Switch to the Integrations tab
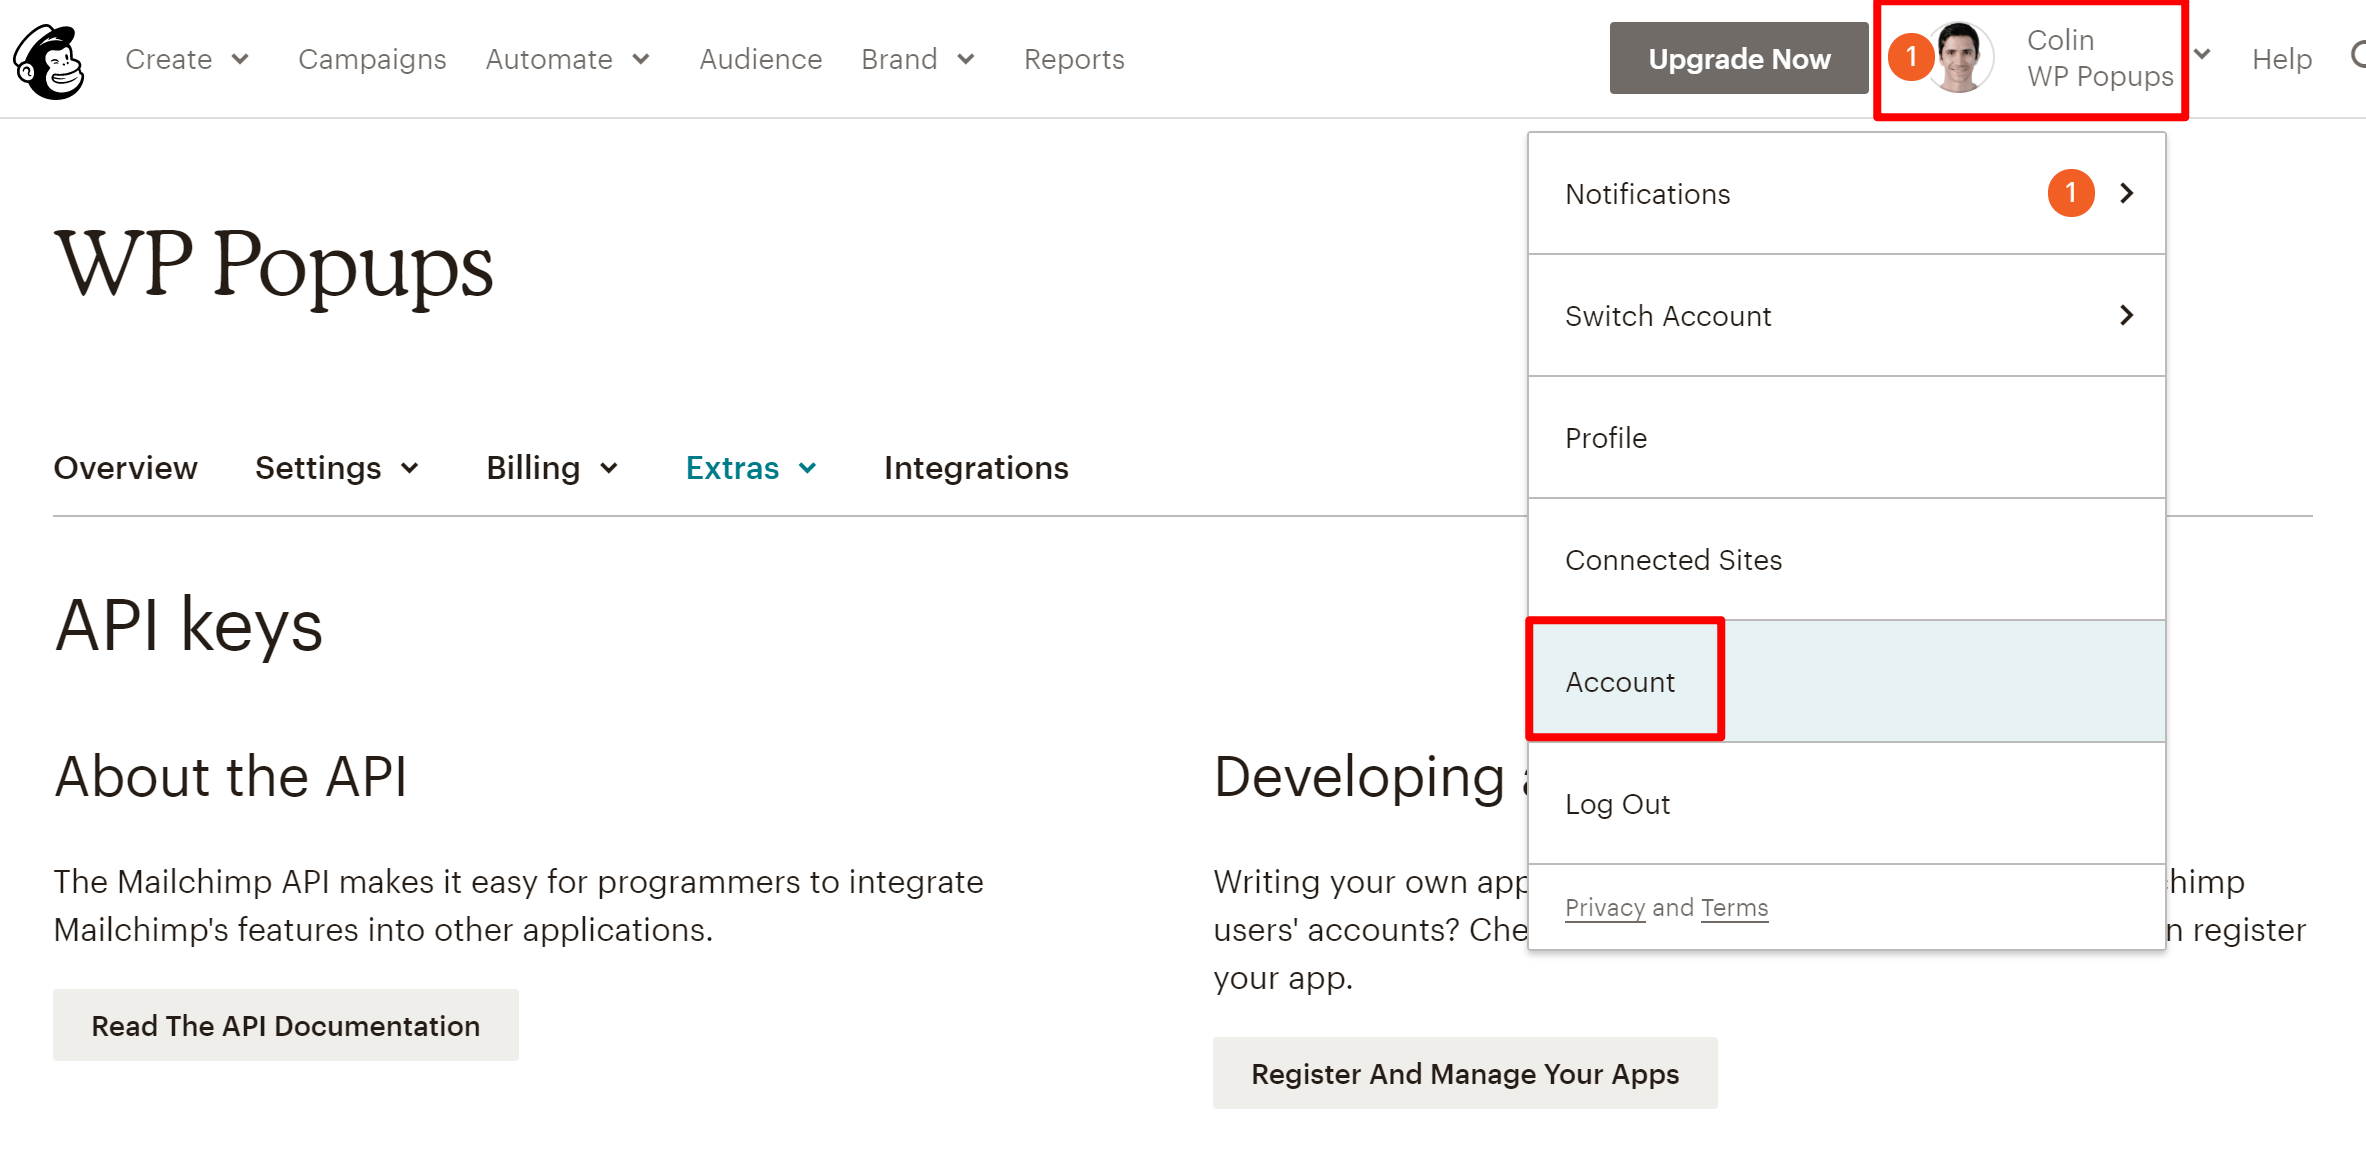Viewport: 2366px width, 1153px height. (976, 468)
